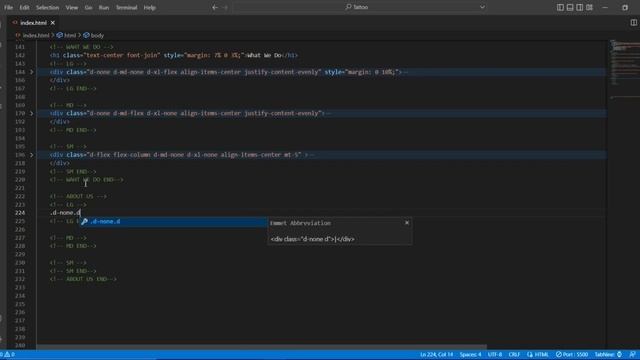Click the minimap code overview
The width and height of the screenshot is (640, 360).
pos(624,69)
